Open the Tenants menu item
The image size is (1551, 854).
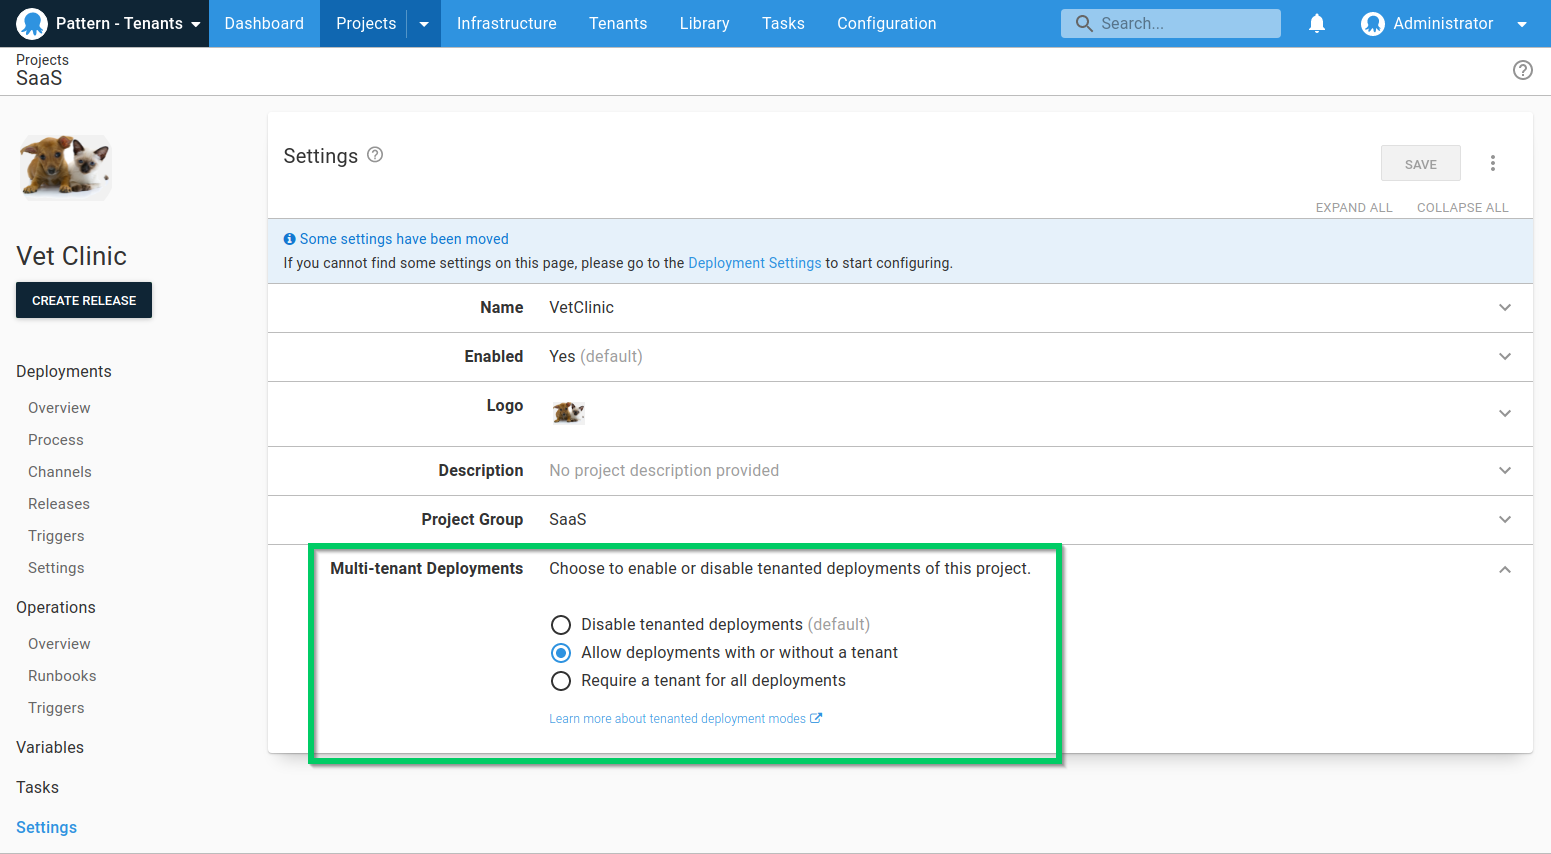pos(617,23)
